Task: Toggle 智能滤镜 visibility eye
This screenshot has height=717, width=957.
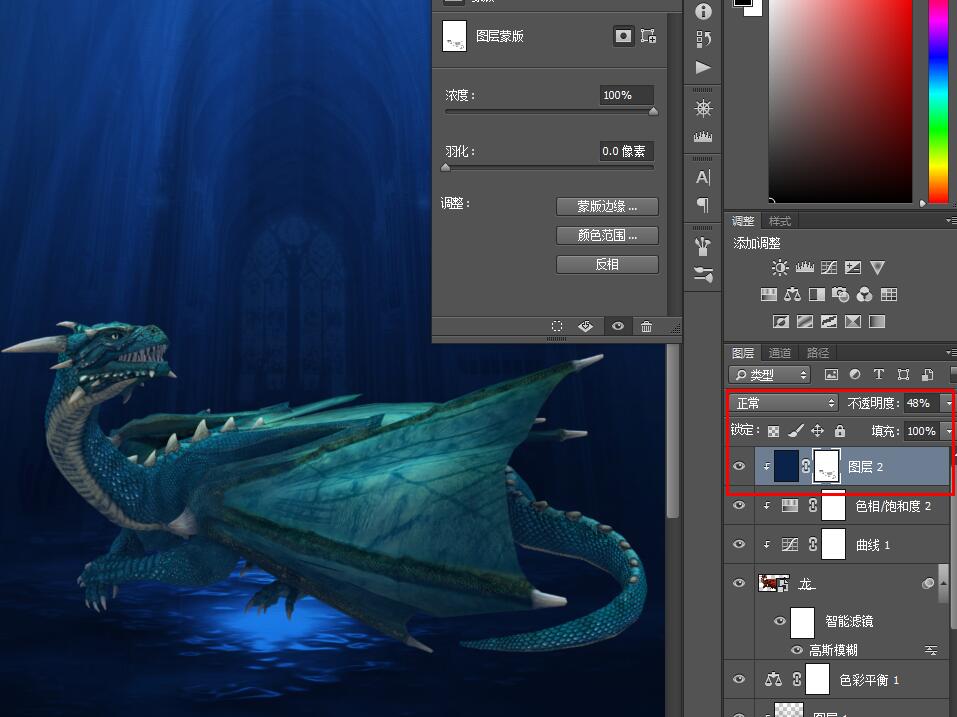Action: point(779,621)
